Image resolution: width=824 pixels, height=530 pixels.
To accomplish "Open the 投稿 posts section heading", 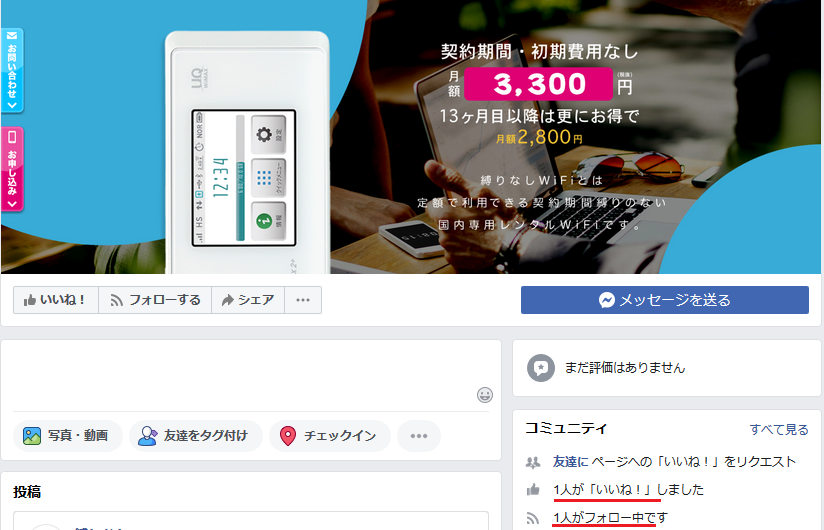I will tap(27, 492).
